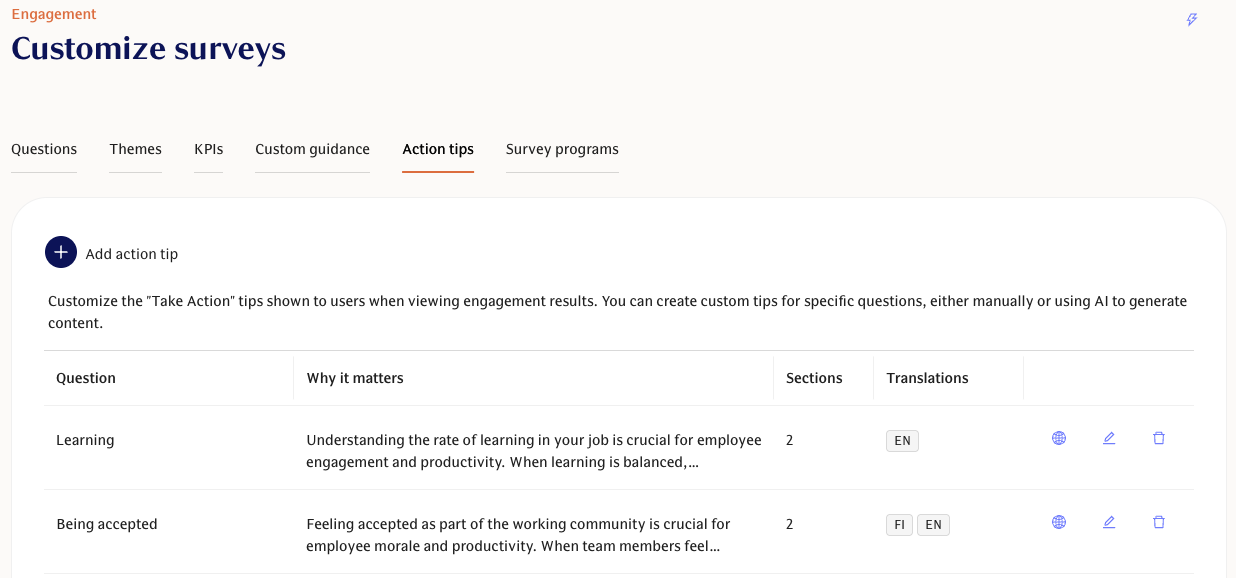
Task: Click the Why it matters column header
Action: (x=355, y=378)
